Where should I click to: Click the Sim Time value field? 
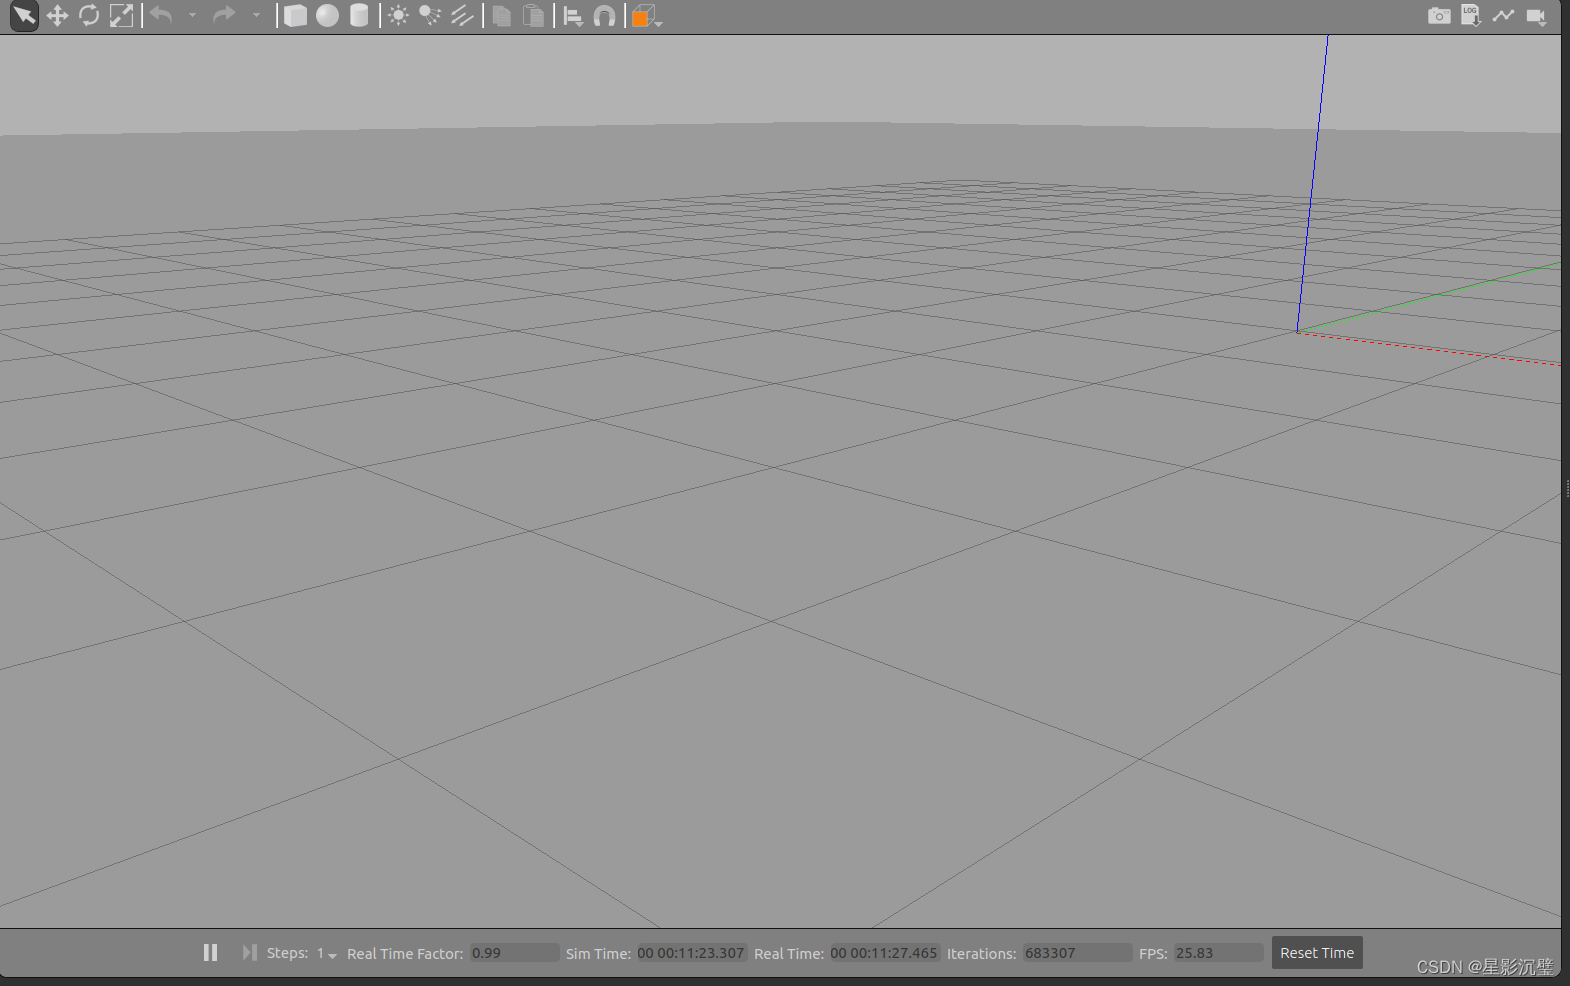[x=691, y=953]
